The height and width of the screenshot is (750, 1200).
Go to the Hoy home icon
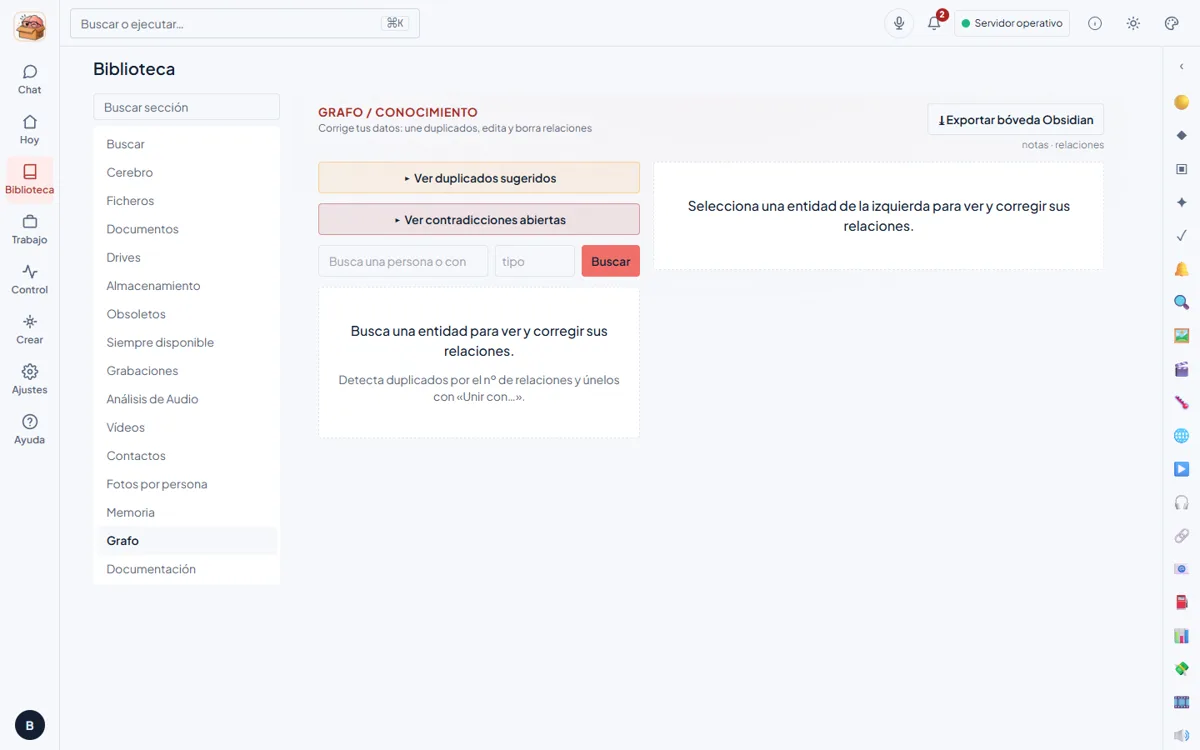coord(29,129)
